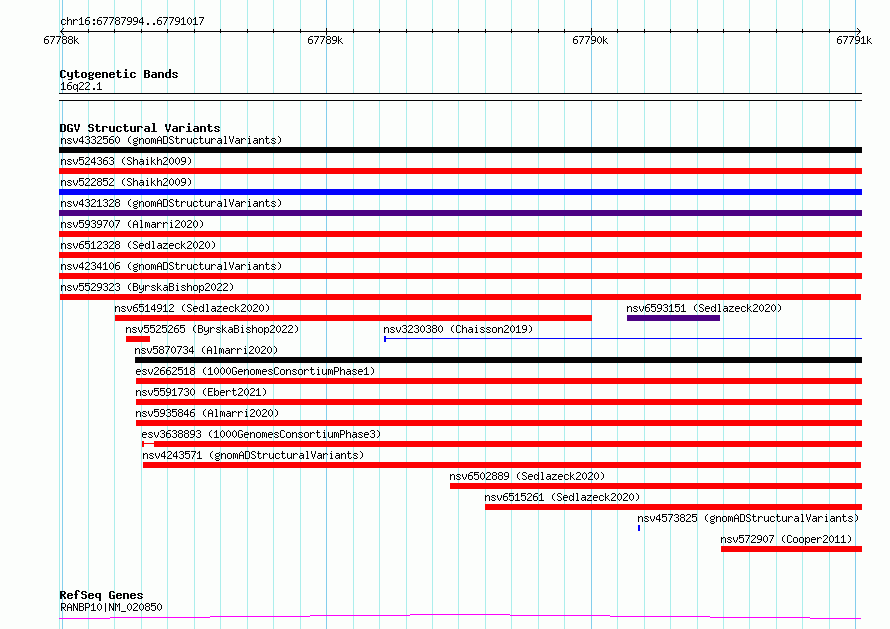The width and height of the screenshot is (890, 629).
Task: Click nsv572907 (Cooper2011) label
Action: [x=786, y=539]
